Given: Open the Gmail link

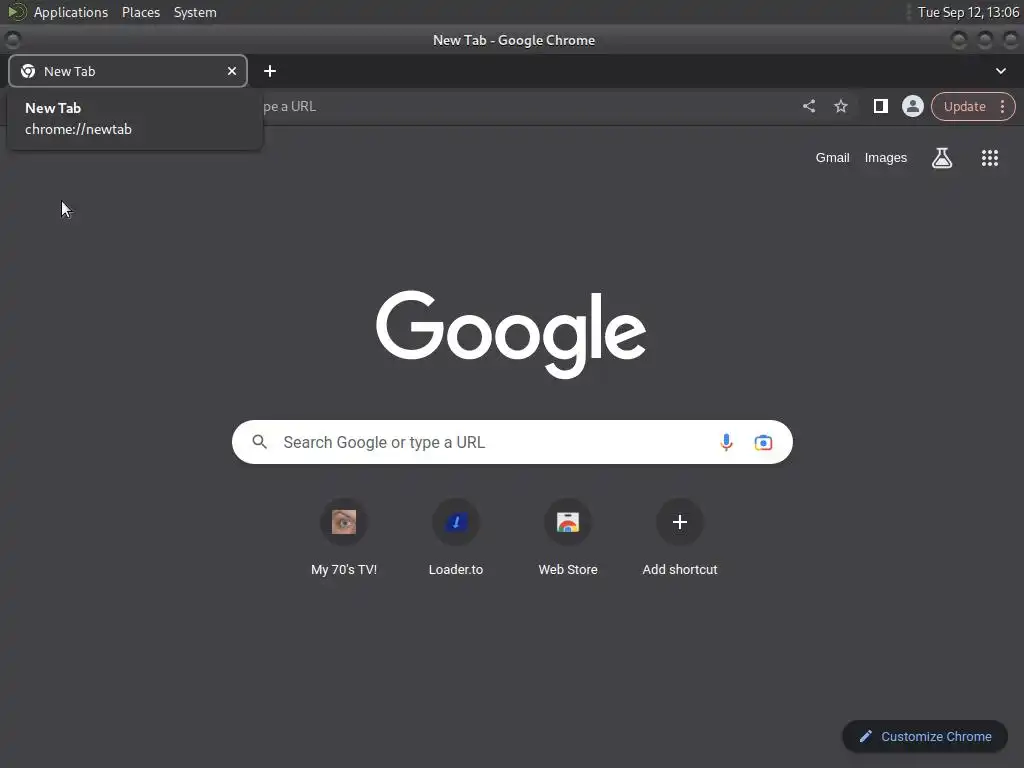Looking at the screenshot, I should [x=832, y=157].
